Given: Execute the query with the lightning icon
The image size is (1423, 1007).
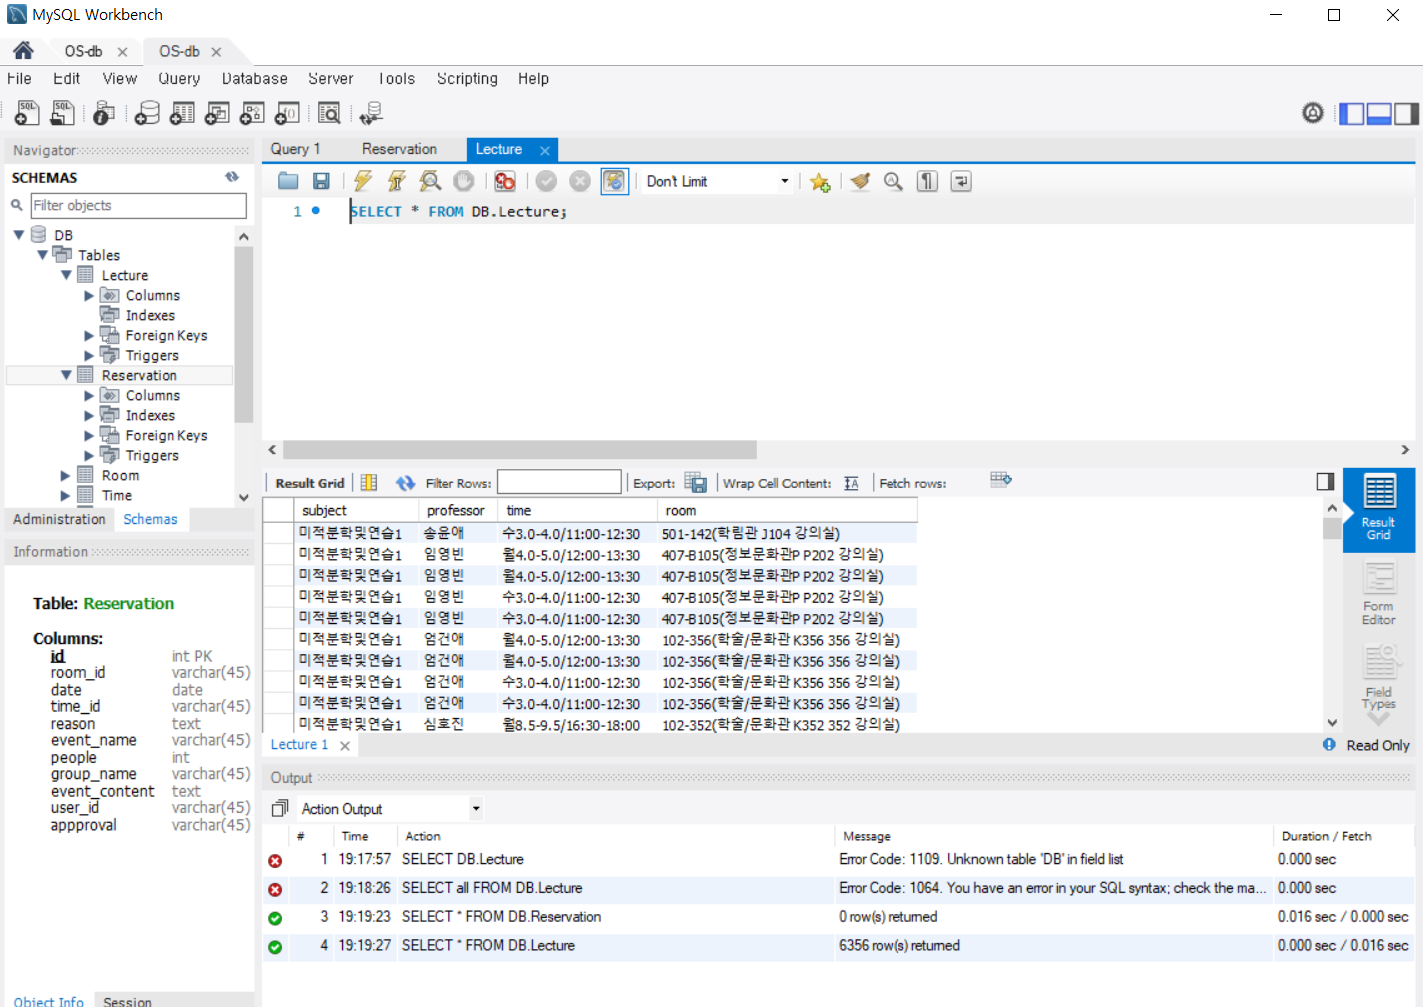Looking at the screenshot, I should [x=362, y=181].
